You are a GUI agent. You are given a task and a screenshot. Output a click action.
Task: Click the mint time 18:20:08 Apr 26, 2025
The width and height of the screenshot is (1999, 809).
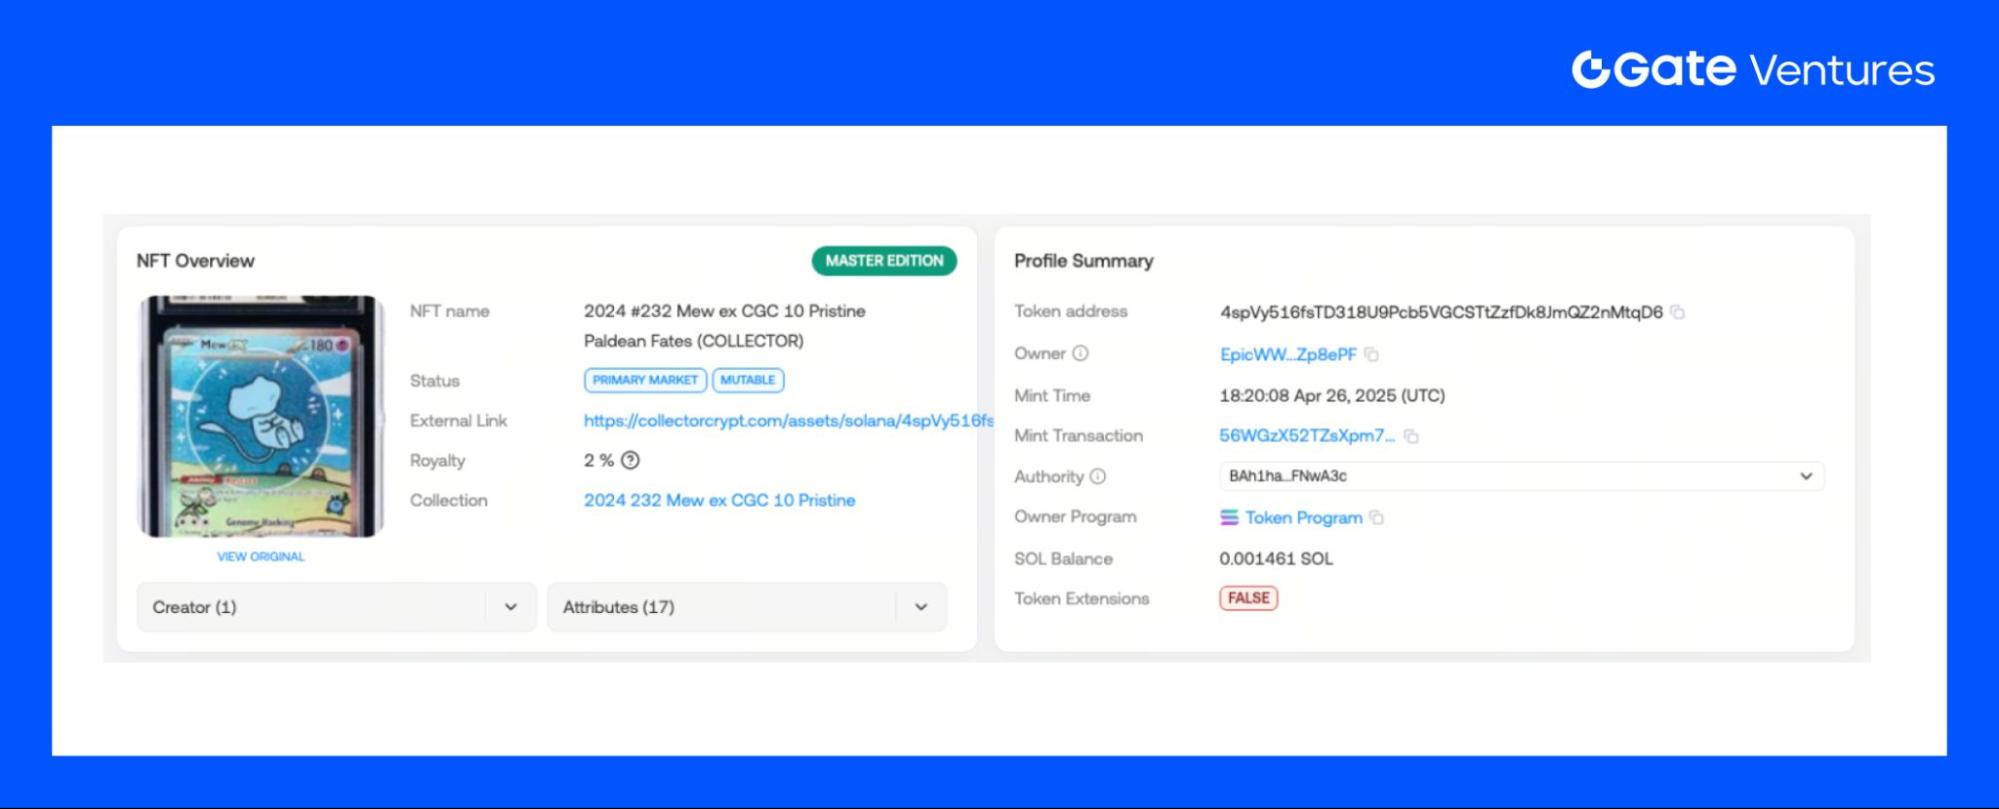pyautogui.click(x=1332, y=395)
